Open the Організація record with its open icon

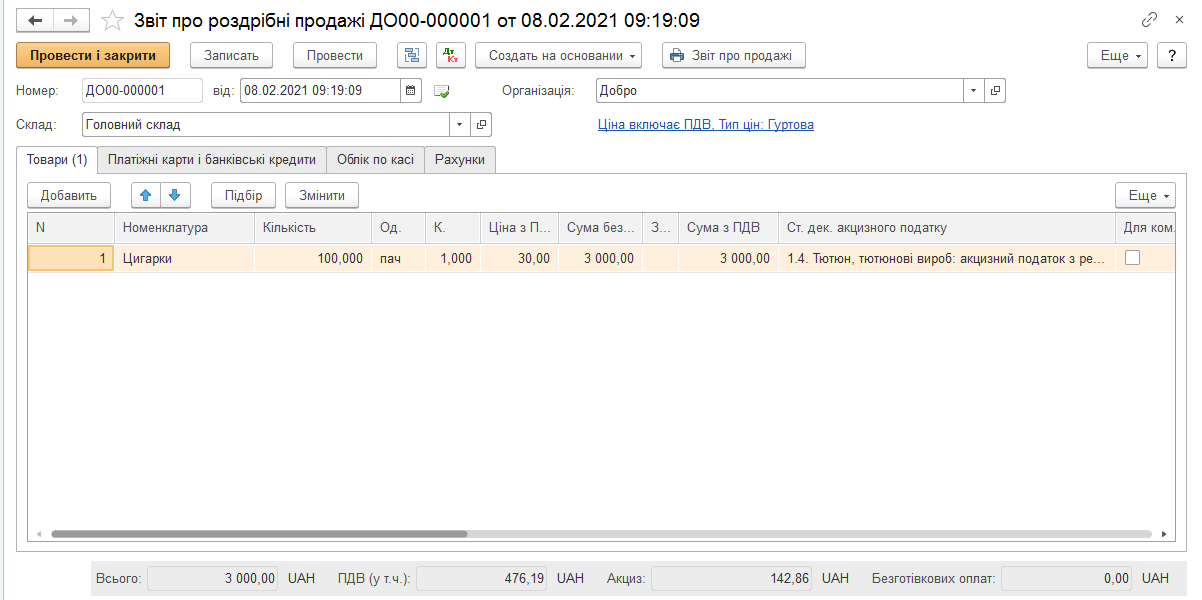[995, 90]
